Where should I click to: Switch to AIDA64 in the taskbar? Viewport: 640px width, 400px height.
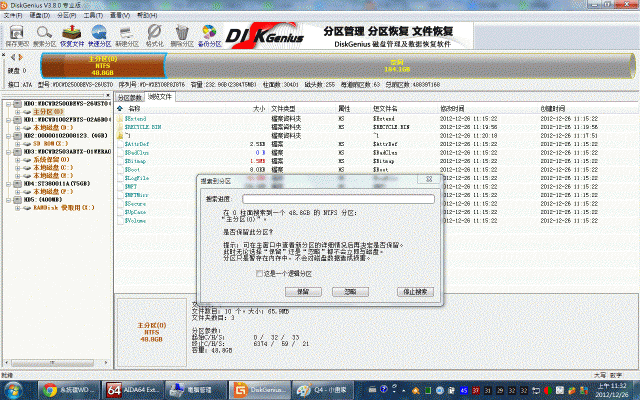click(x=133, y=390)
